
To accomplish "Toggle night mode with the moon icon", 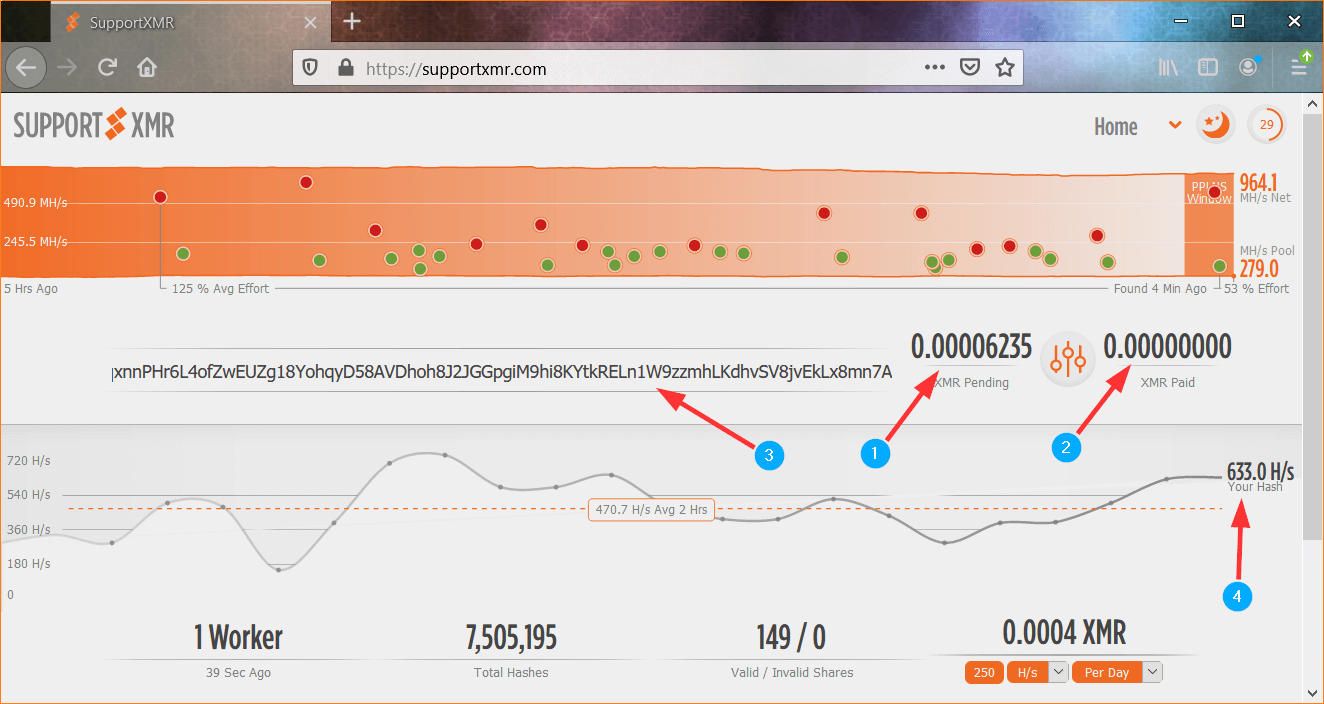I will [1216, 125].
